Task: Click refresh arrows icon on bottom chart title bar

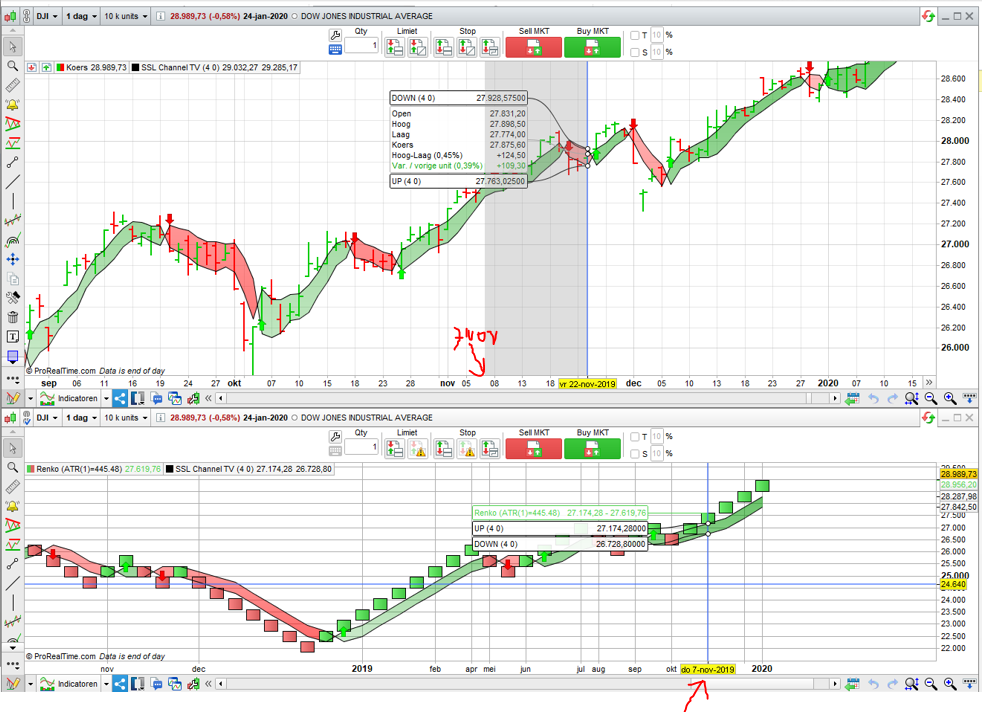Action: click(x=928, y=418)
